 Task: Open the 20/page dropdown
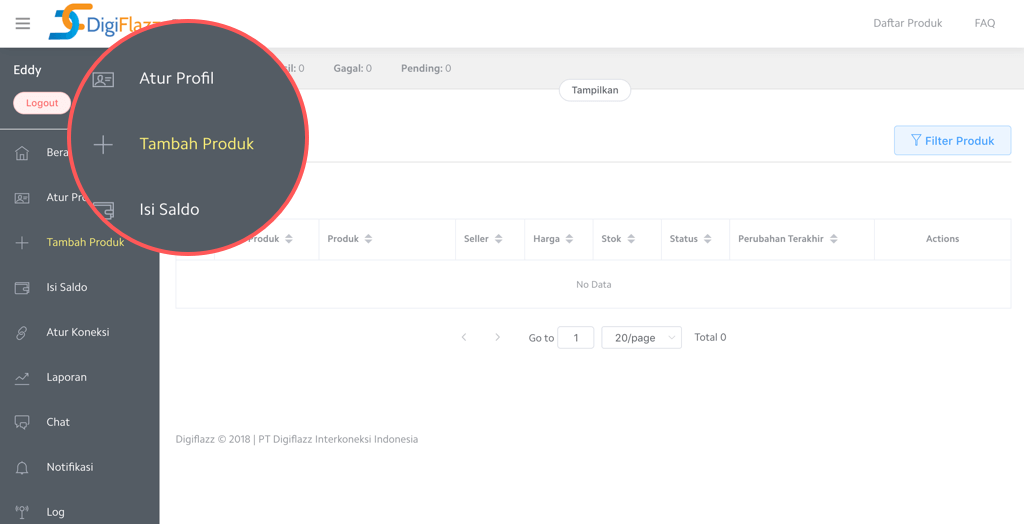click(641, 338)
